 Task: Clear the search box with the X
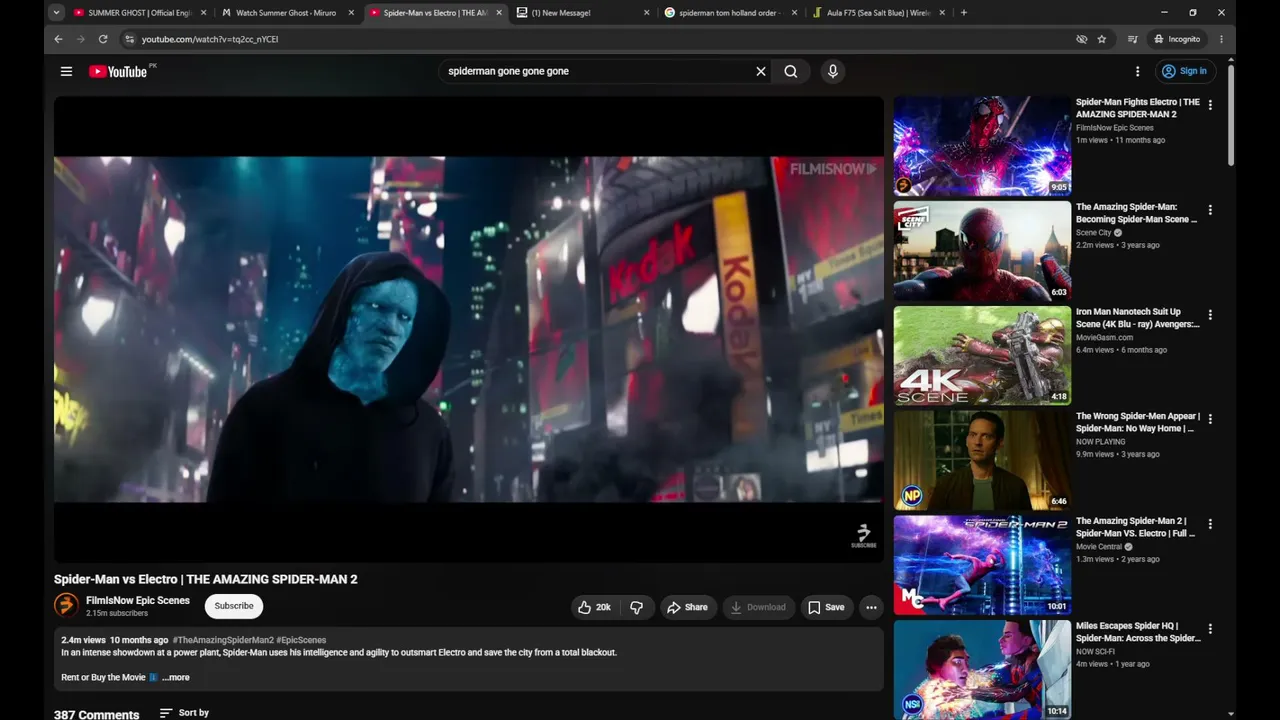coord(761,71)
